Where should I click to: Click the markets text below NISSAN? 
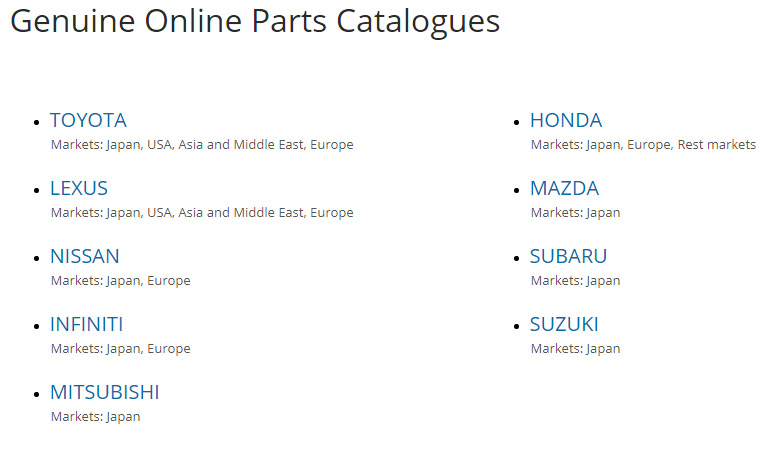121,281
